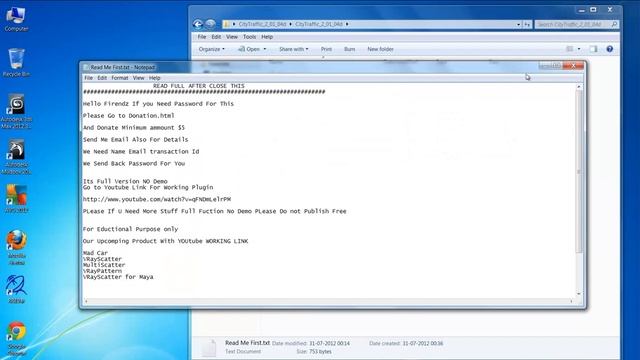The image size is (640, 360).
Task: Open Explorer's Help menu
Action: click(x=267, y=37)
